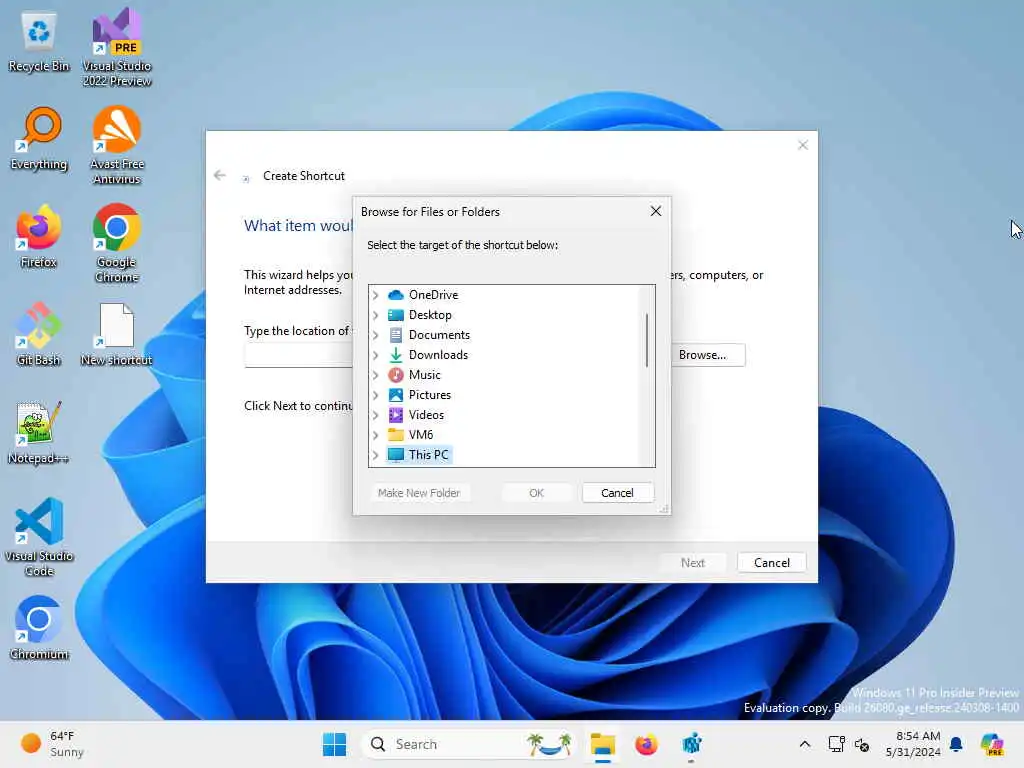Image resolution: width=1024 pixels, height=768 pixels.
Task: Open File Explorer from the taskbar
Action: point(603,744)
